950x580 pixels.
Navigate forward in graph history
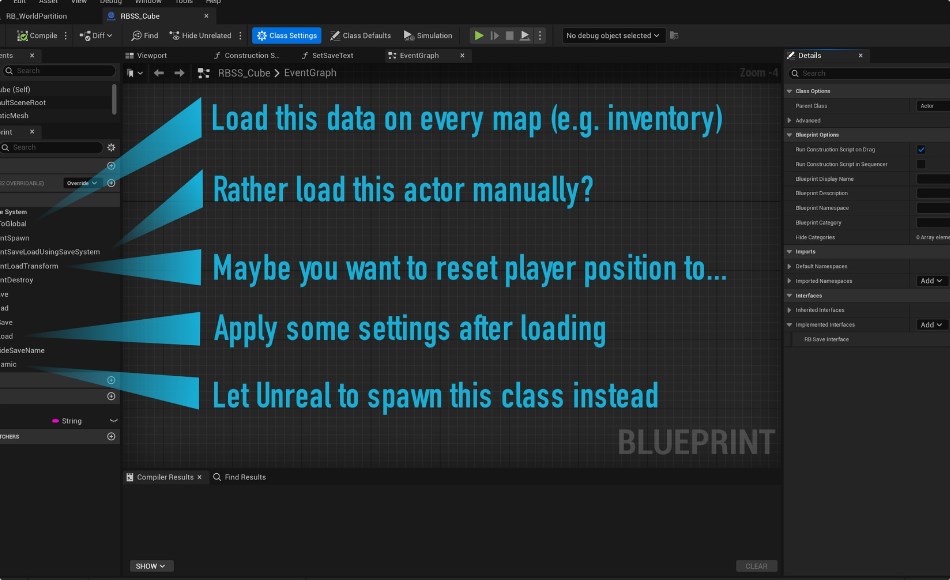(x=179, y=73)
